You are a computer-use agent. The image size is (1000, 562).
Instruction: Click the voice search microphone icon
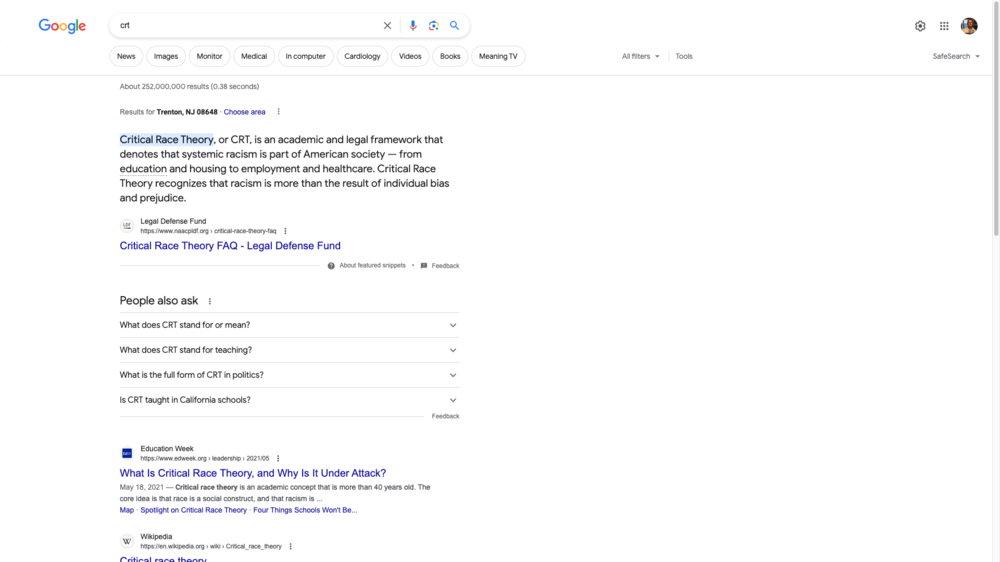click(x=413, y=26)
